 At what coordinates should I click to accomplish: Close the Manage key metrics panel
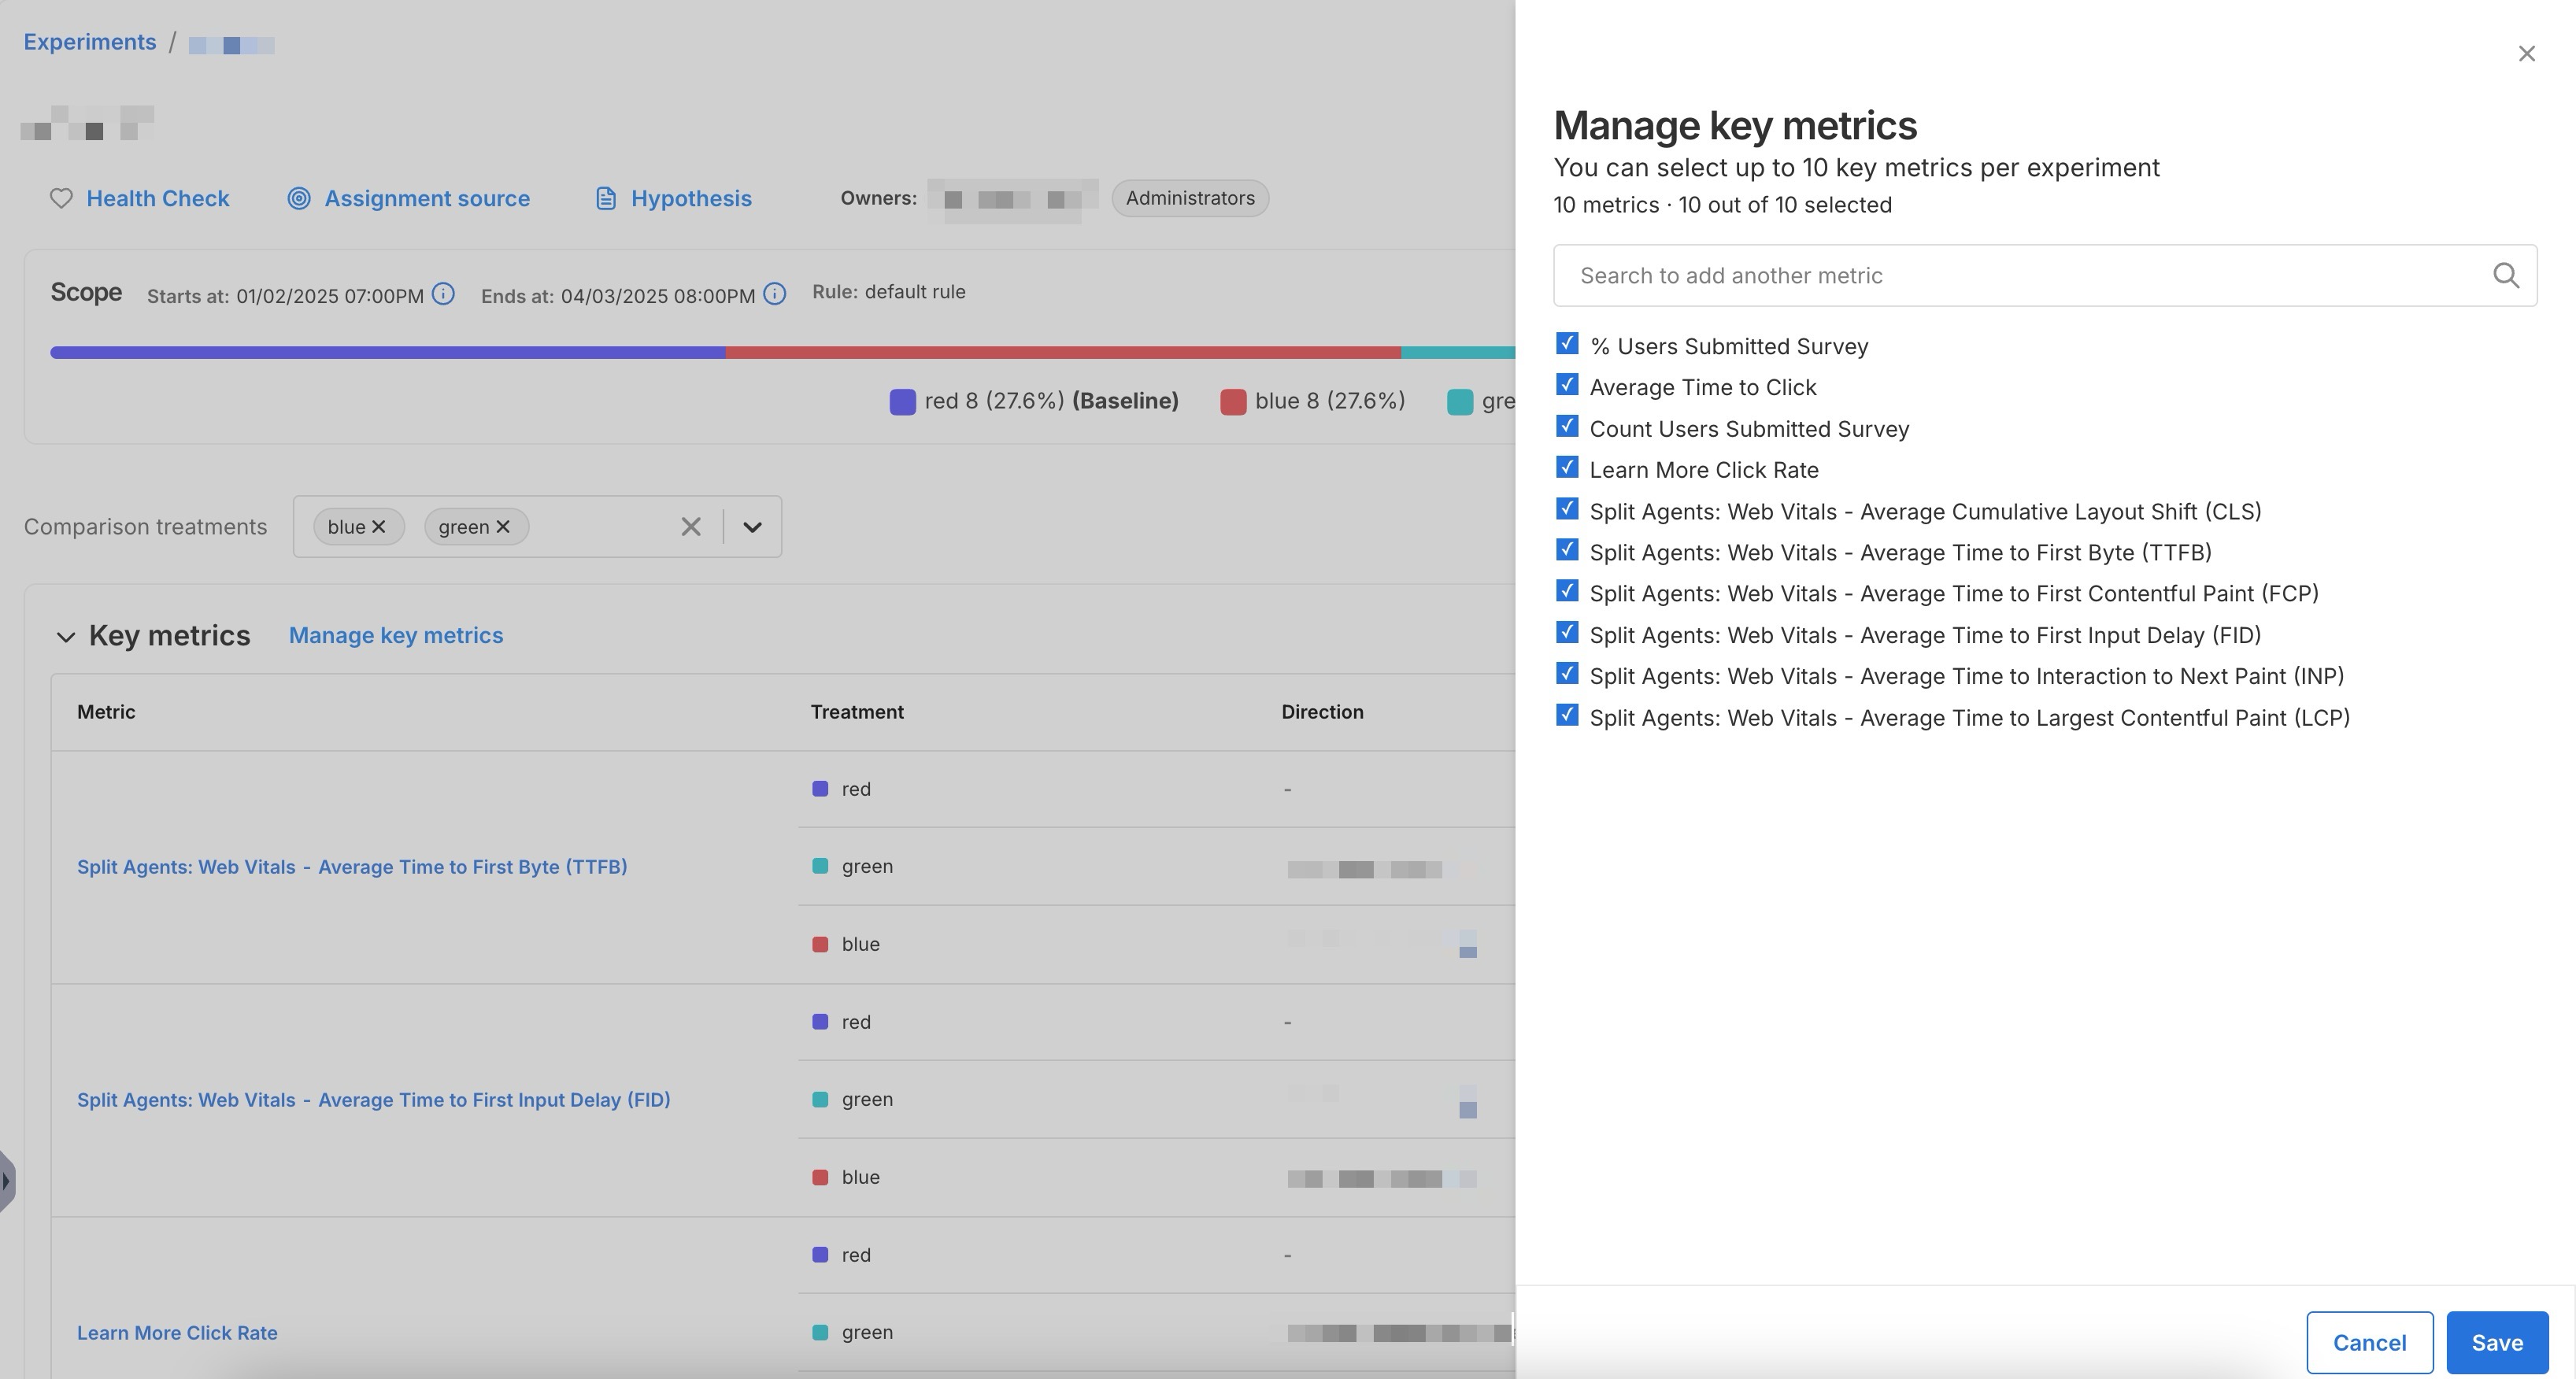click(2527, 53)
